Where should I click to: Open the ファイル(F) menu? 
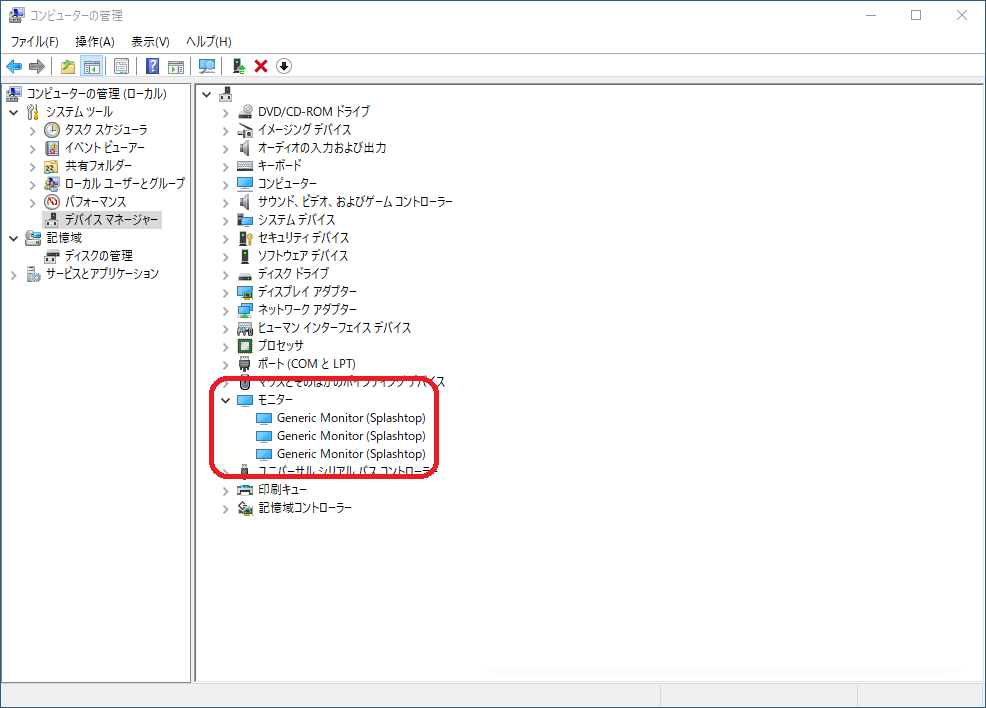click(x=34, y=41)
